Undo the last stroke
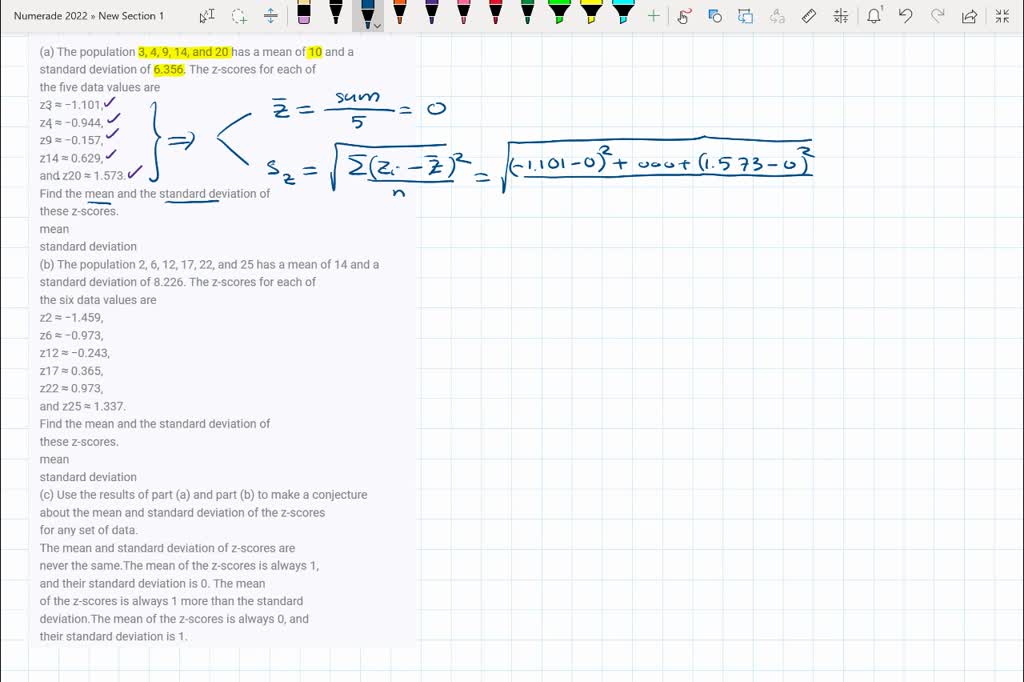The height and width of the screenshot is (682, 1024). (x=907, y=15)
